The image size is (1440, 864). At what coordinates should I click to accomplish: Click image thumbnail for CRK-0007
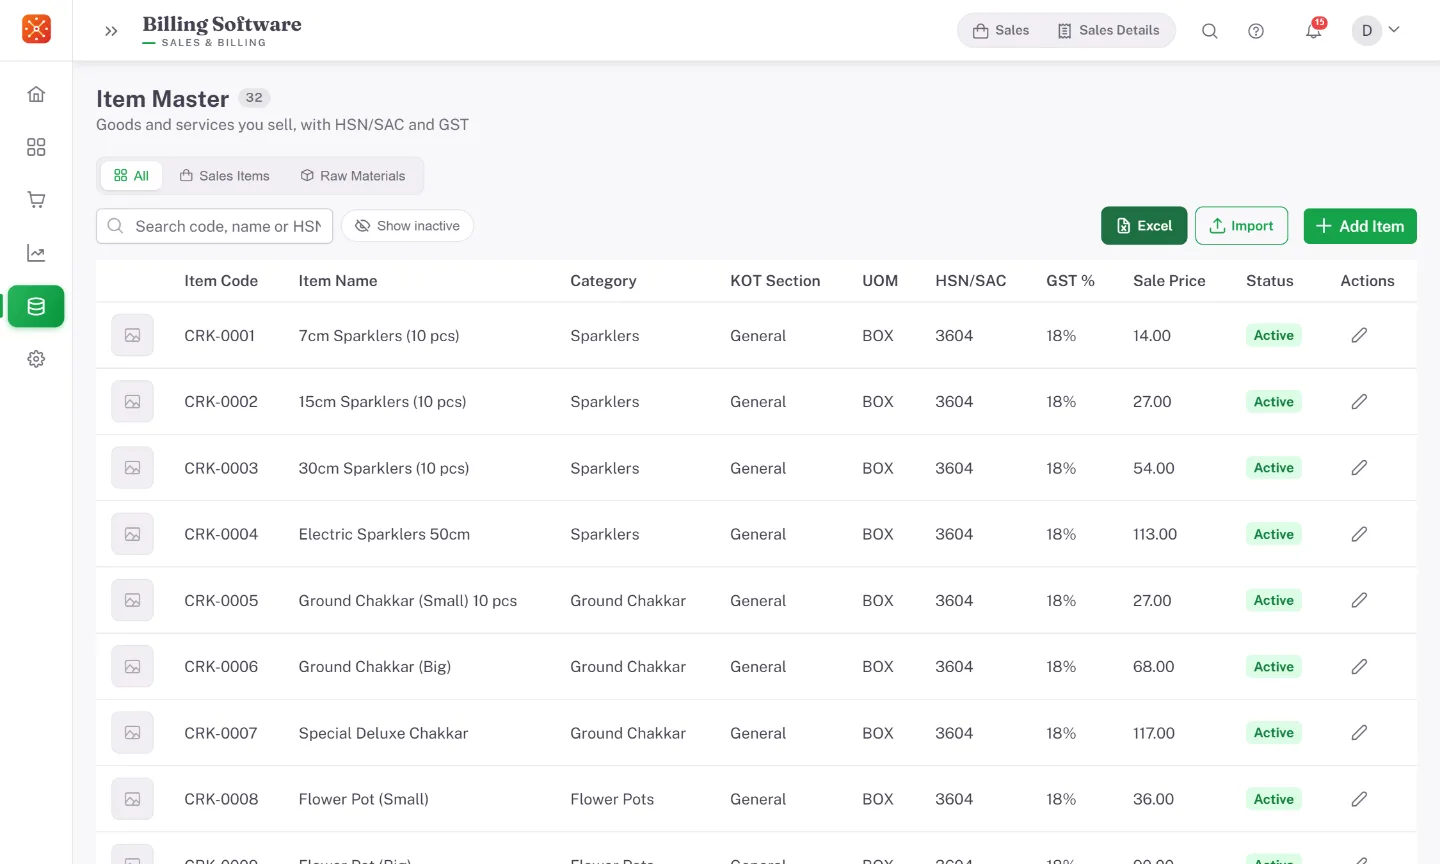(132, 733)
